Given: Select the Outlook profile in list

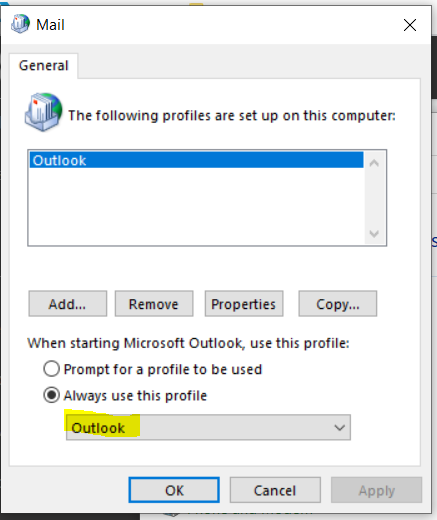Looking at the screenshot, I should tap(196, 160).
